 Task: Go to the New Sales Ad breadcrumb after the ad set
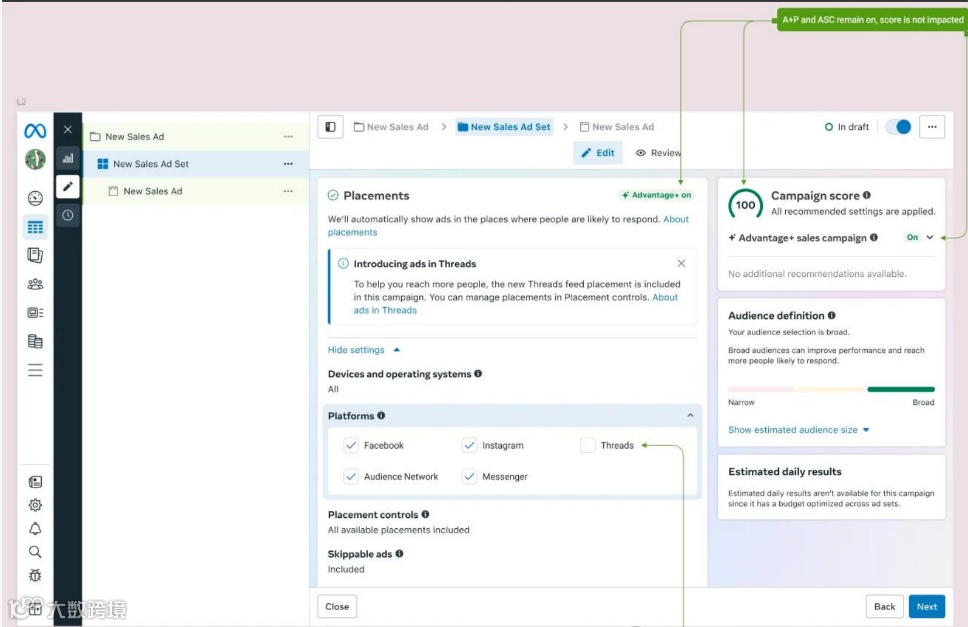[x=617, y=127]
